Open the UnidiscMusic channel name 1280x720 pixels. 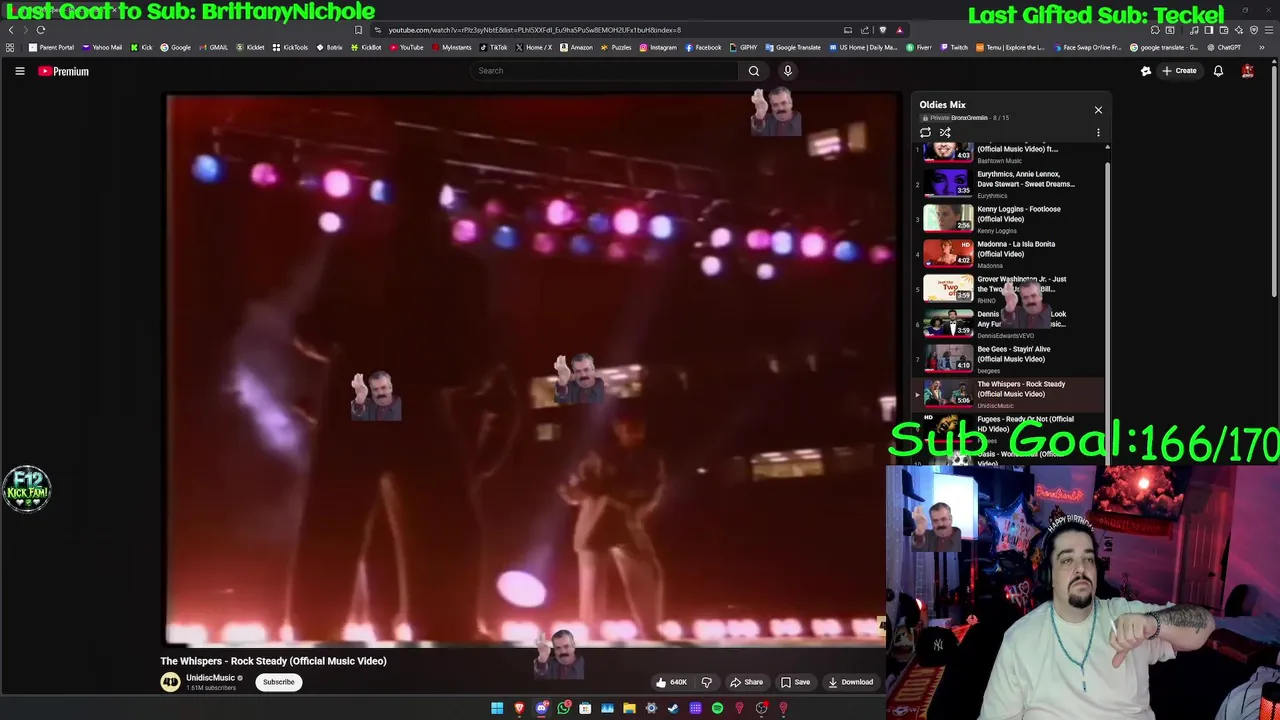click(x=210, y=678)
